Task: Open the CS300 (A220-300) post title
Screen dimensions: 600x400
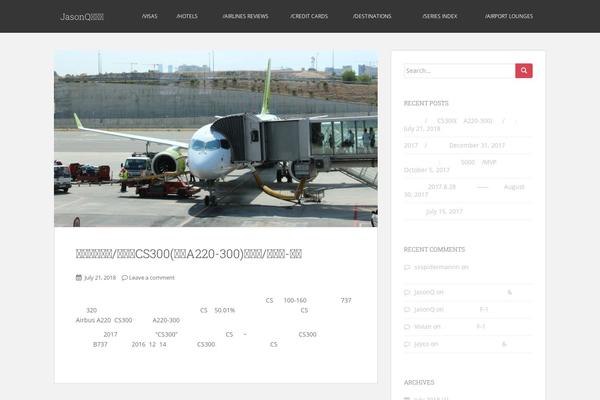Action: (189, 254)
